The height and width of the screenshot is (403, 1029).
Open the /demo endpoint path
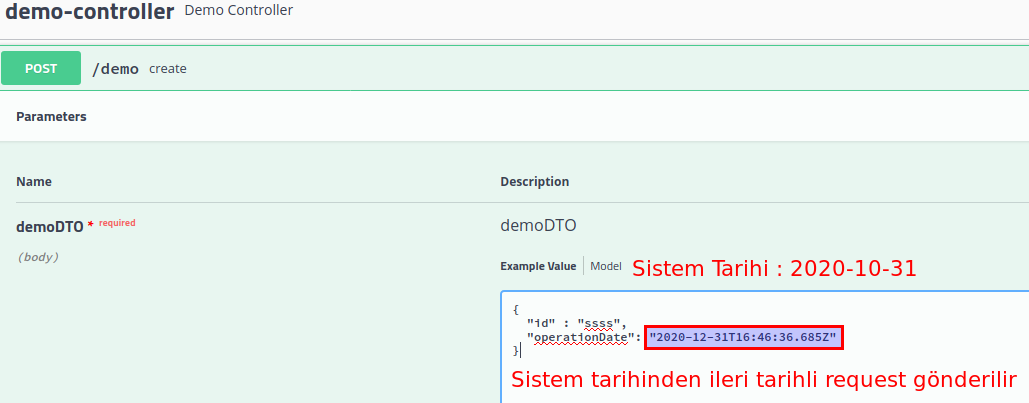115,69
